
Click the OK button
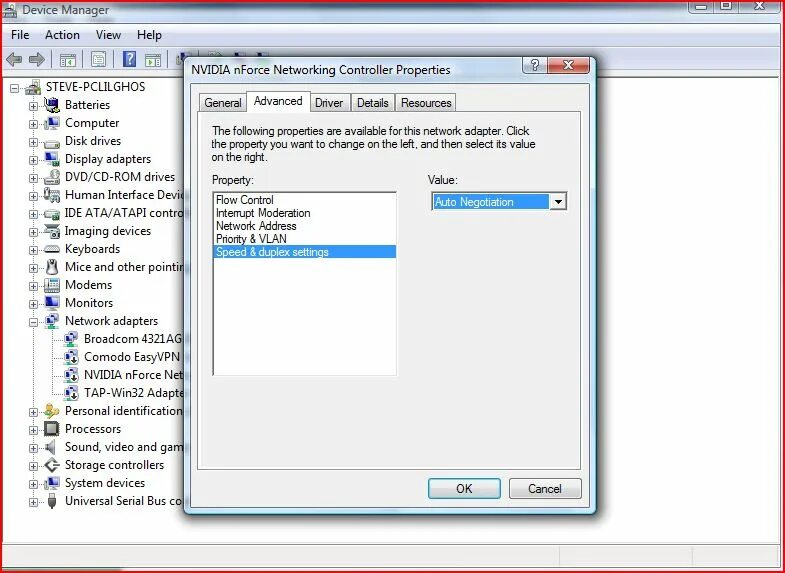coord(464,488)
